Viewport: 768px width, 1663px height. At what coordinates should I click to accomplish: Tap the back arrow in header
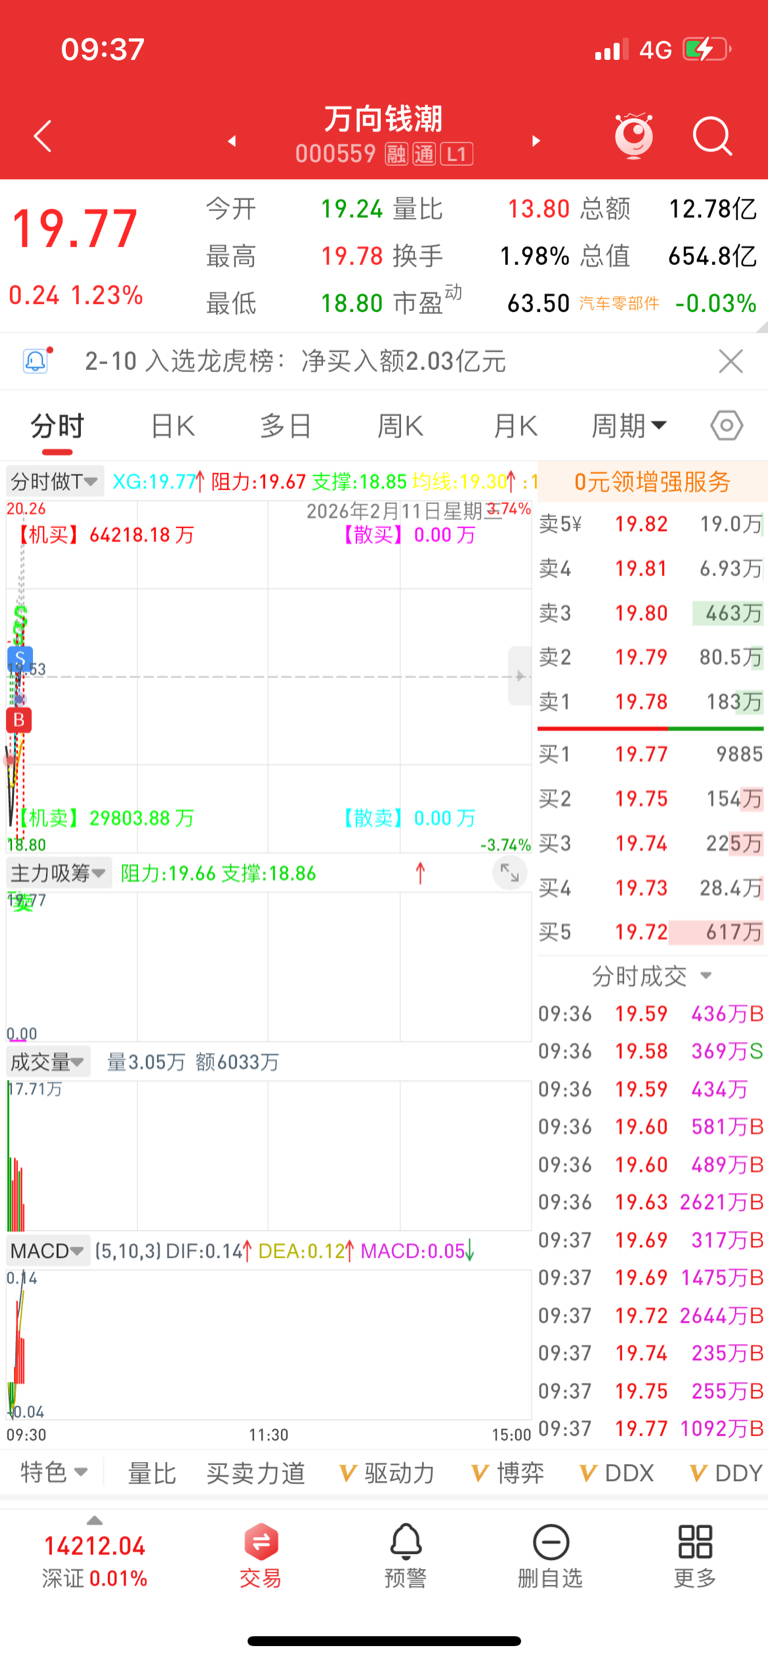coord(42,136)
